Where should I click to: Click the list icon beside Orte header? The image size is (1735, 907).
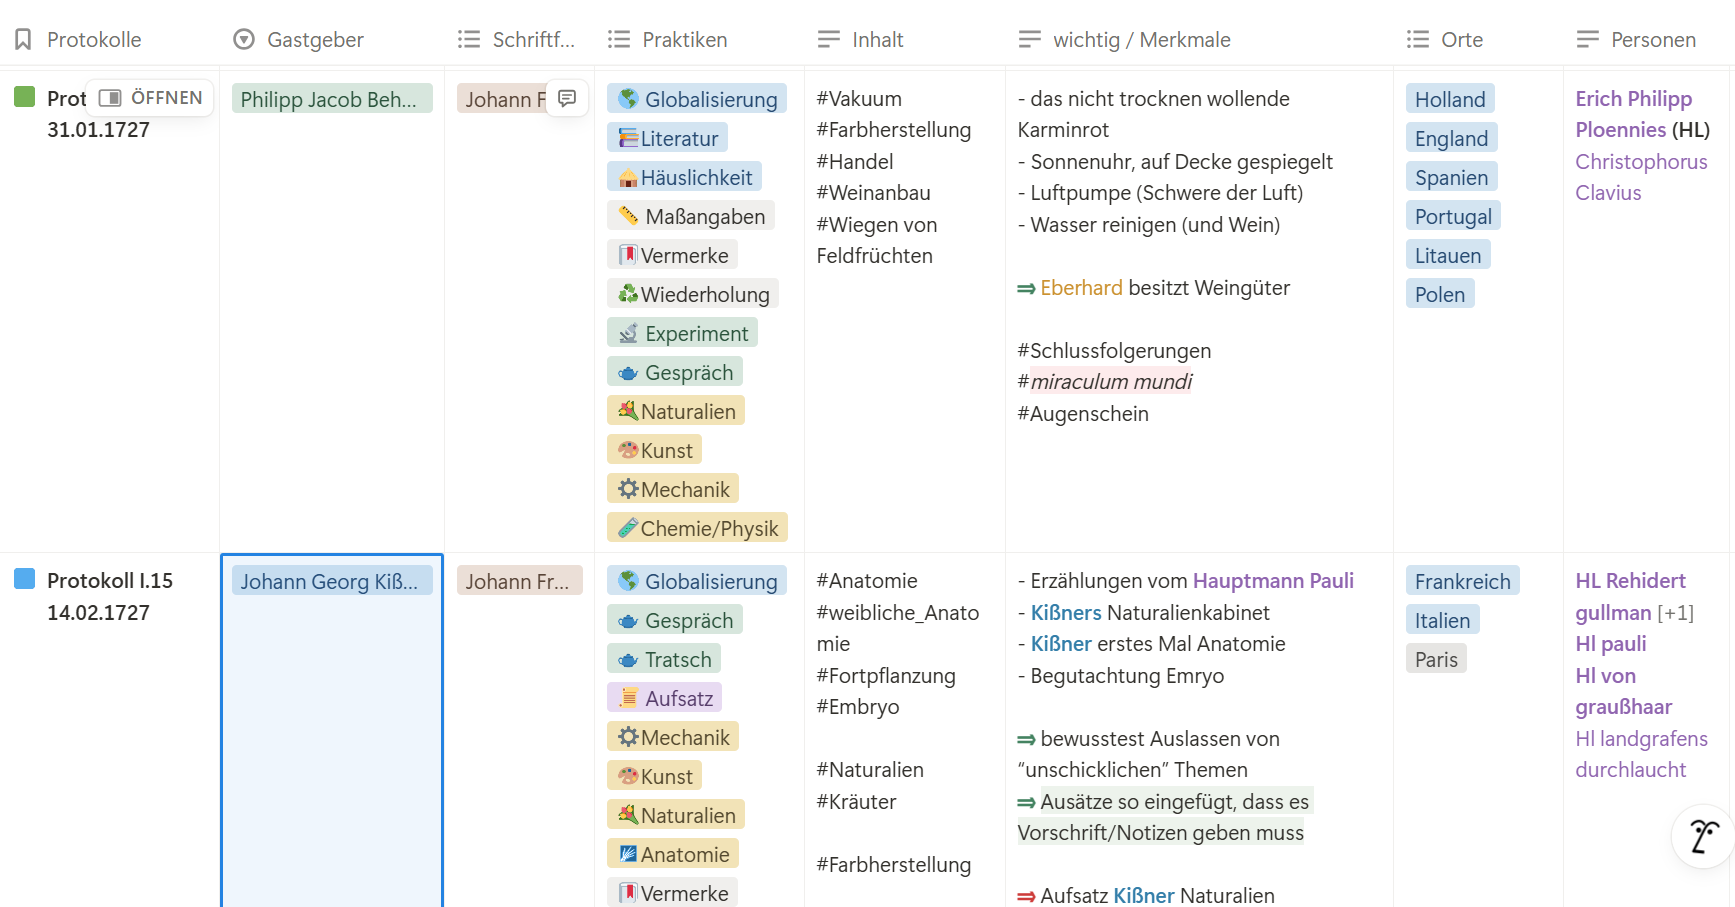click(1418, 40)
